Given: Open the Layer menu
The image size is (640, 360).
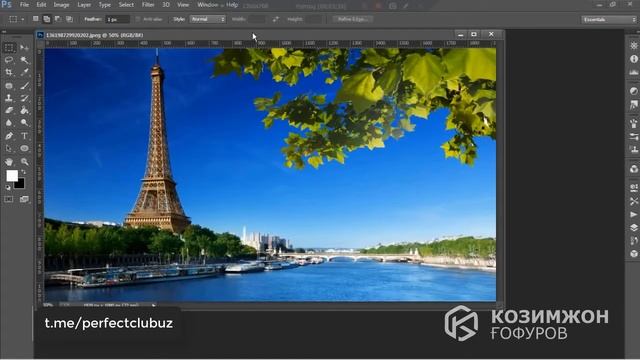Looking at the screenshot, I should [x=84, y=5].
